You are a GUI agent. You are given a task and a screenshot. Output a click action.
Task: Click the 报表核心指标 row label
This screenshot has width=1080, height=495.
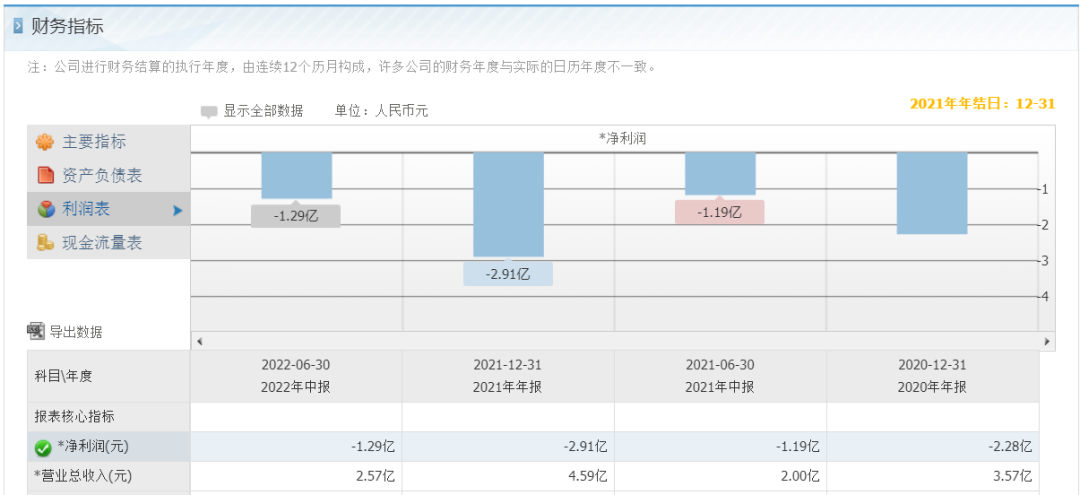point(74,417)
